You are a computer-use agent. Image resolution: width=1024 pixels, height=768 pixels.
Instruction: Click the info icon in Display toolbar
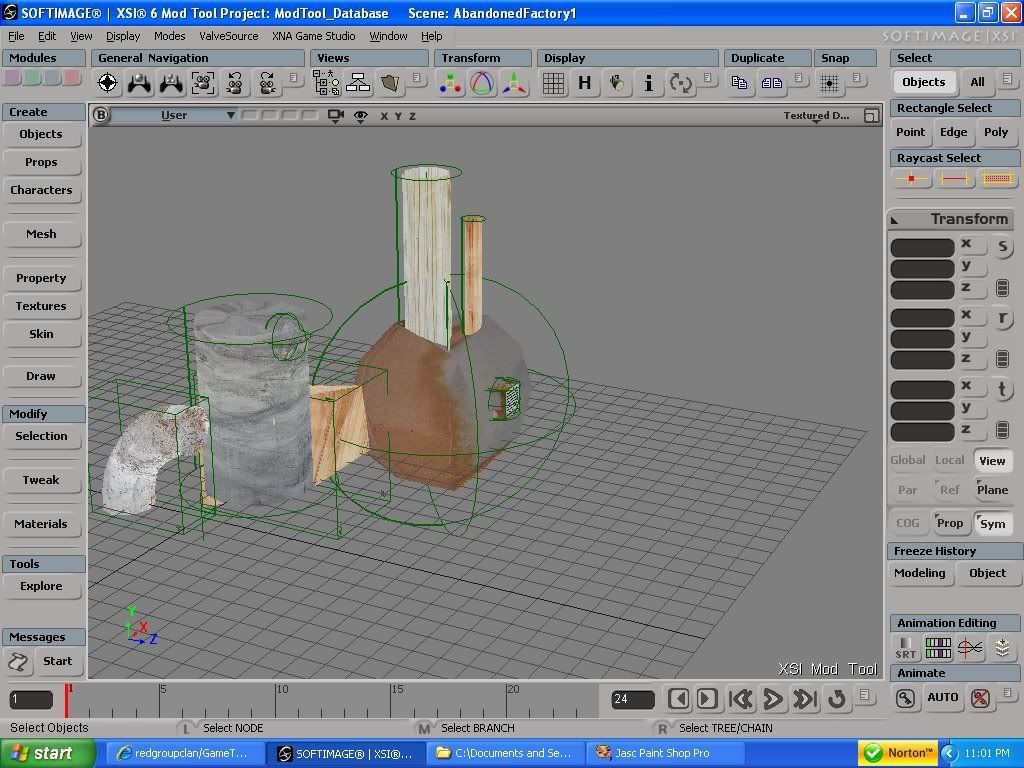pyautogui.click(x=648, y=83)
